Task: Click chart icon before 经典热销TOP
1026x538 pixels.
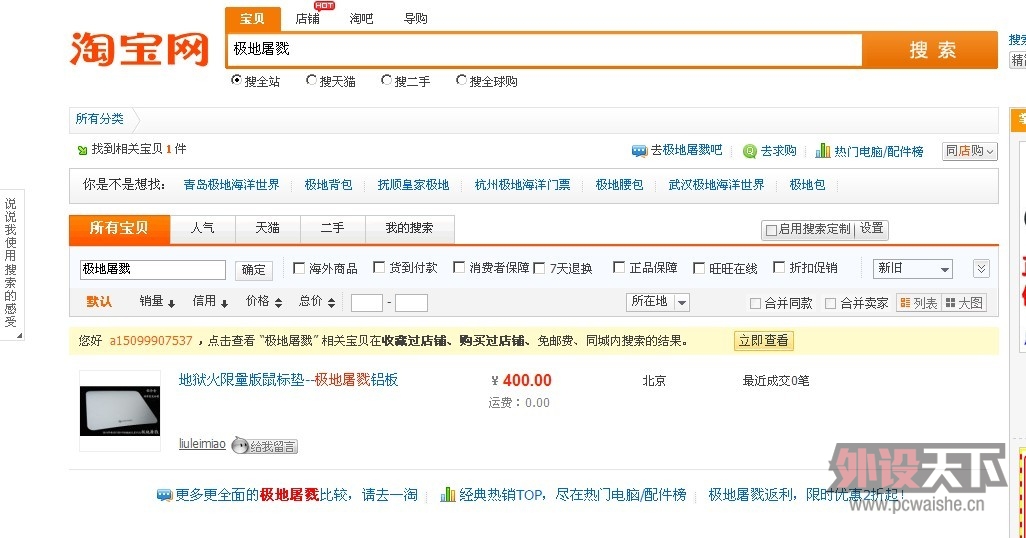Action: pos(448,494)
